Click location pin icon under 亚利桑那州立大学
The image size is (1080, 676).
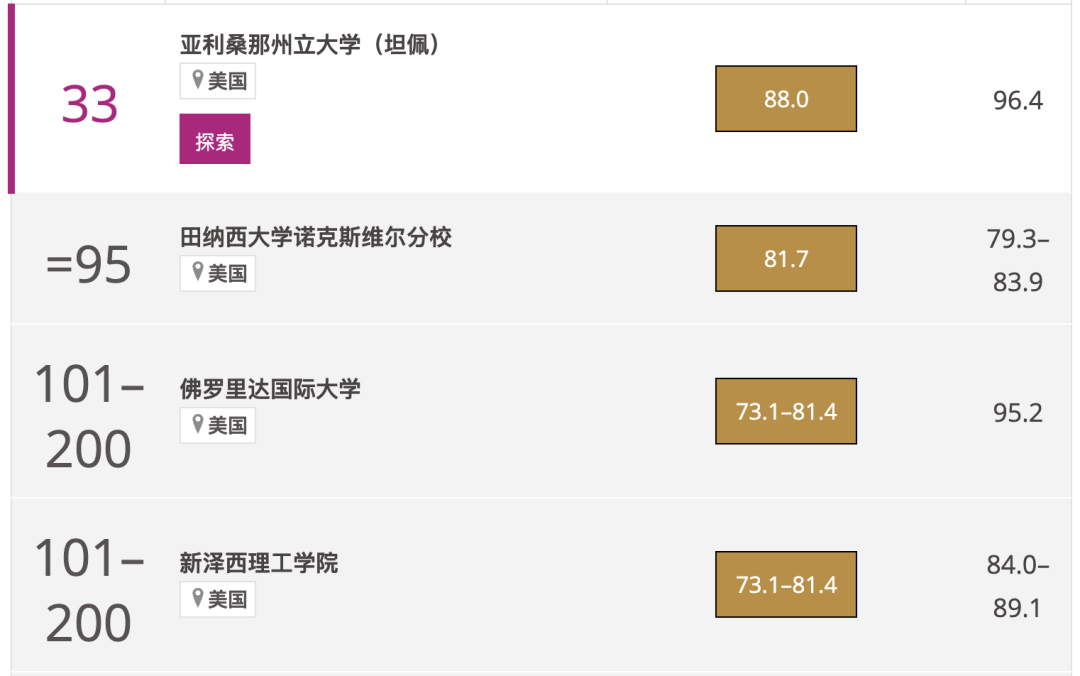[x=198, y=80]
